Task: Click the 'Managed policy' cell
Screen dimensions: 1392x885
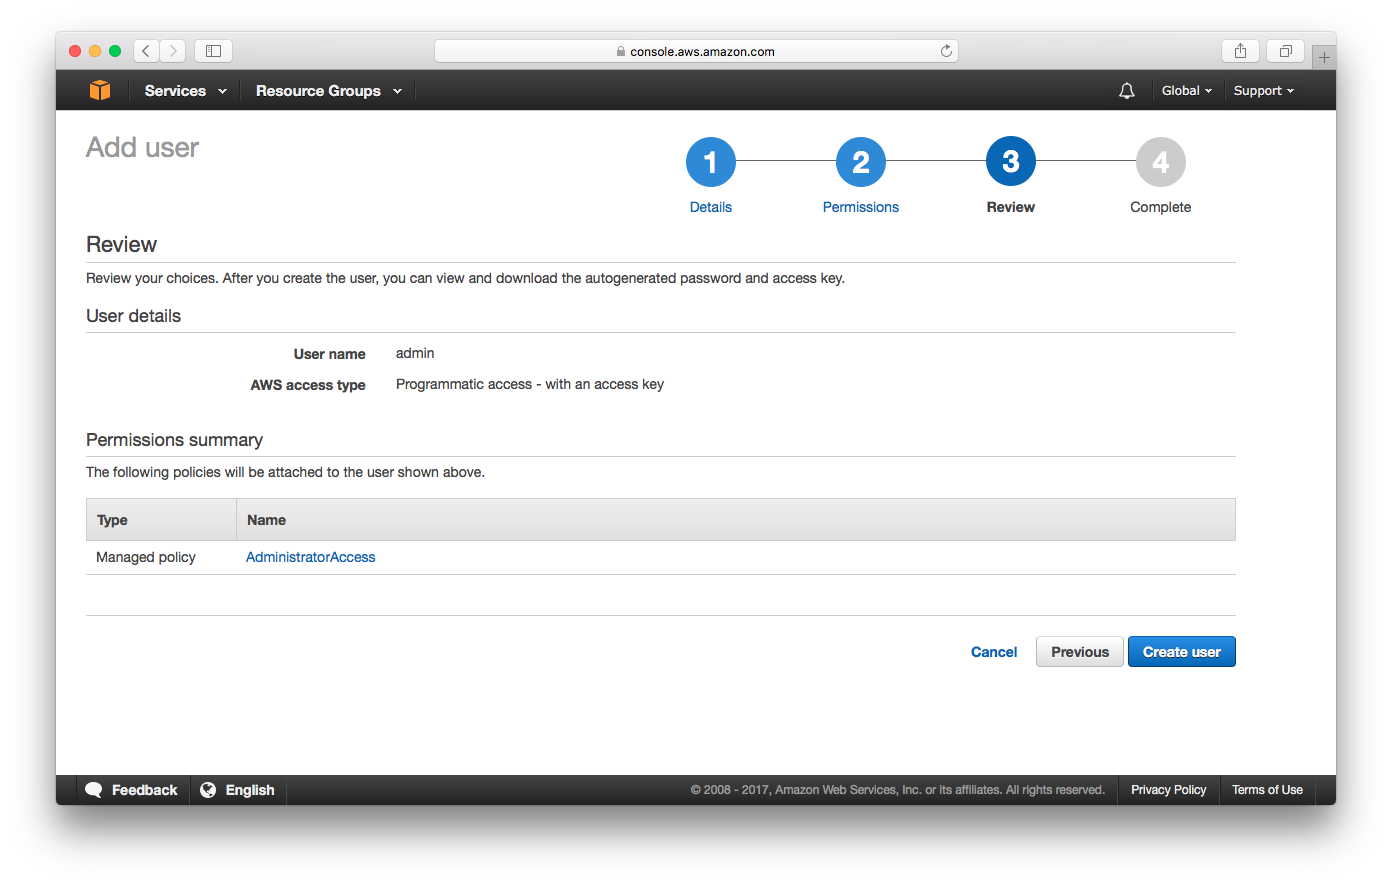Action: pos(146,557)
